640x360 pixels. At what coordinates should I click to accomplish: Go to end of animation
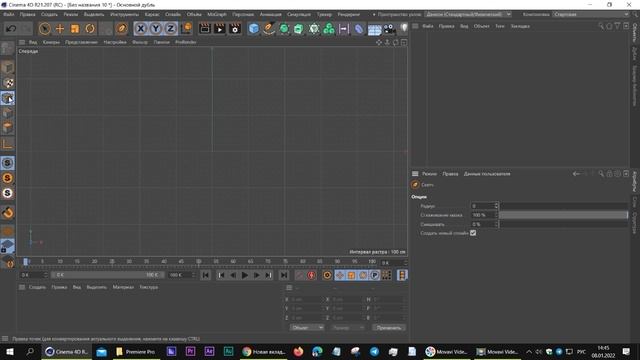coord(284,275)
